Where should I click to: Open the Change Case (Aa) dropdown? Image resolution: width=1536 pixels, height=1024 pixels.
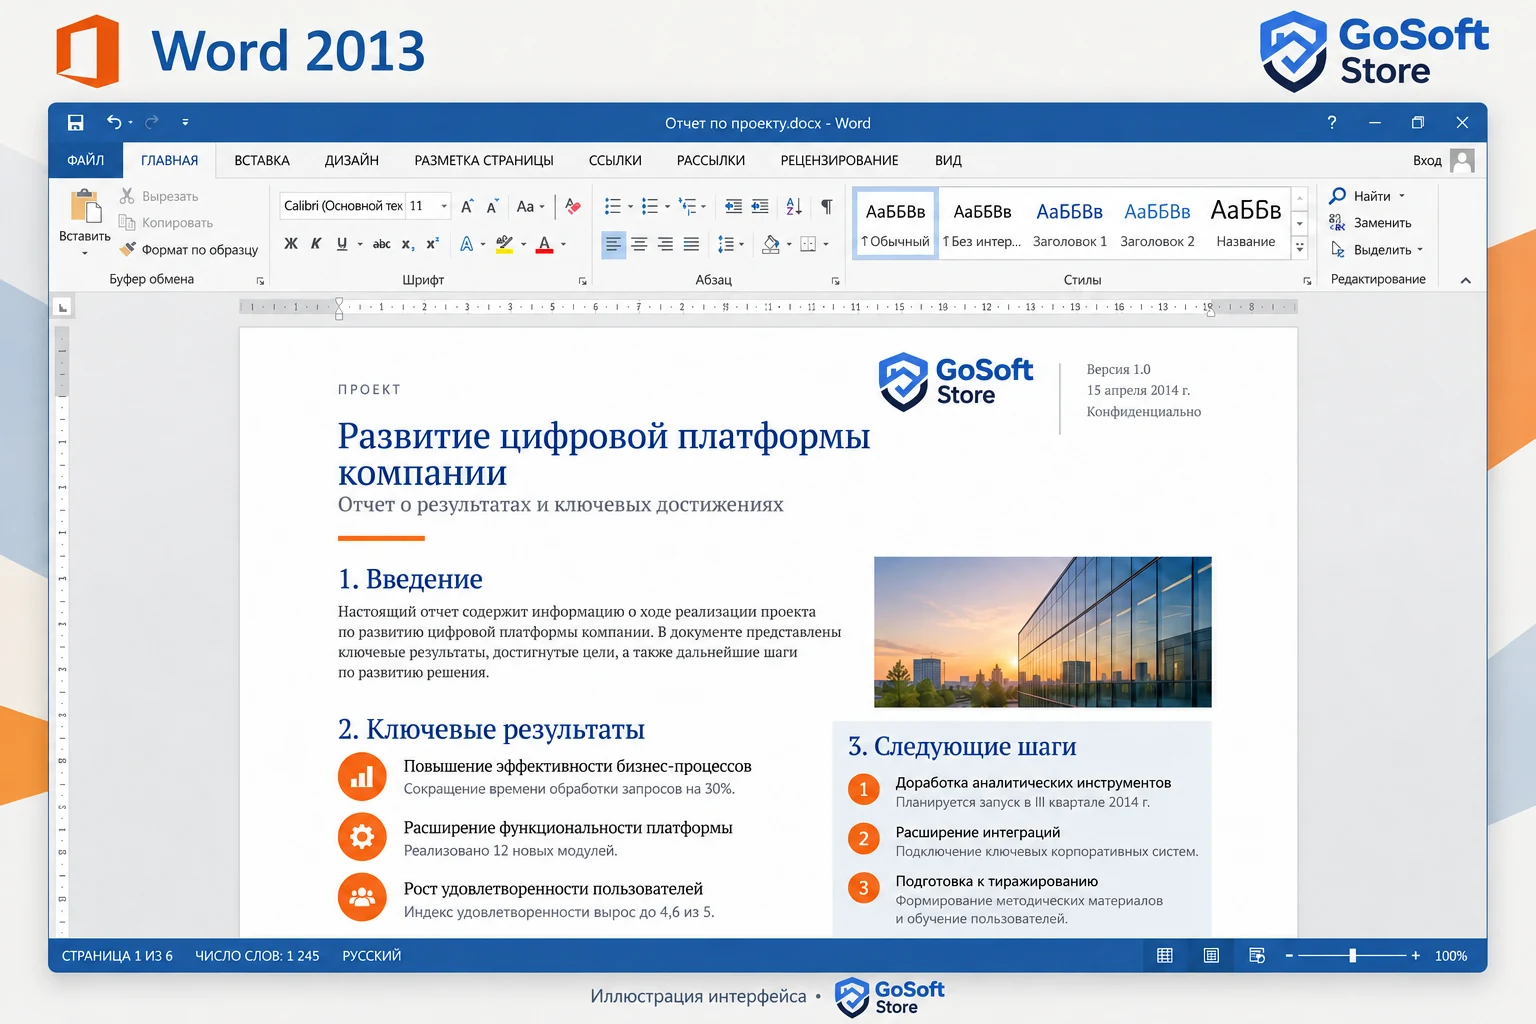click(x=530, y=206)
